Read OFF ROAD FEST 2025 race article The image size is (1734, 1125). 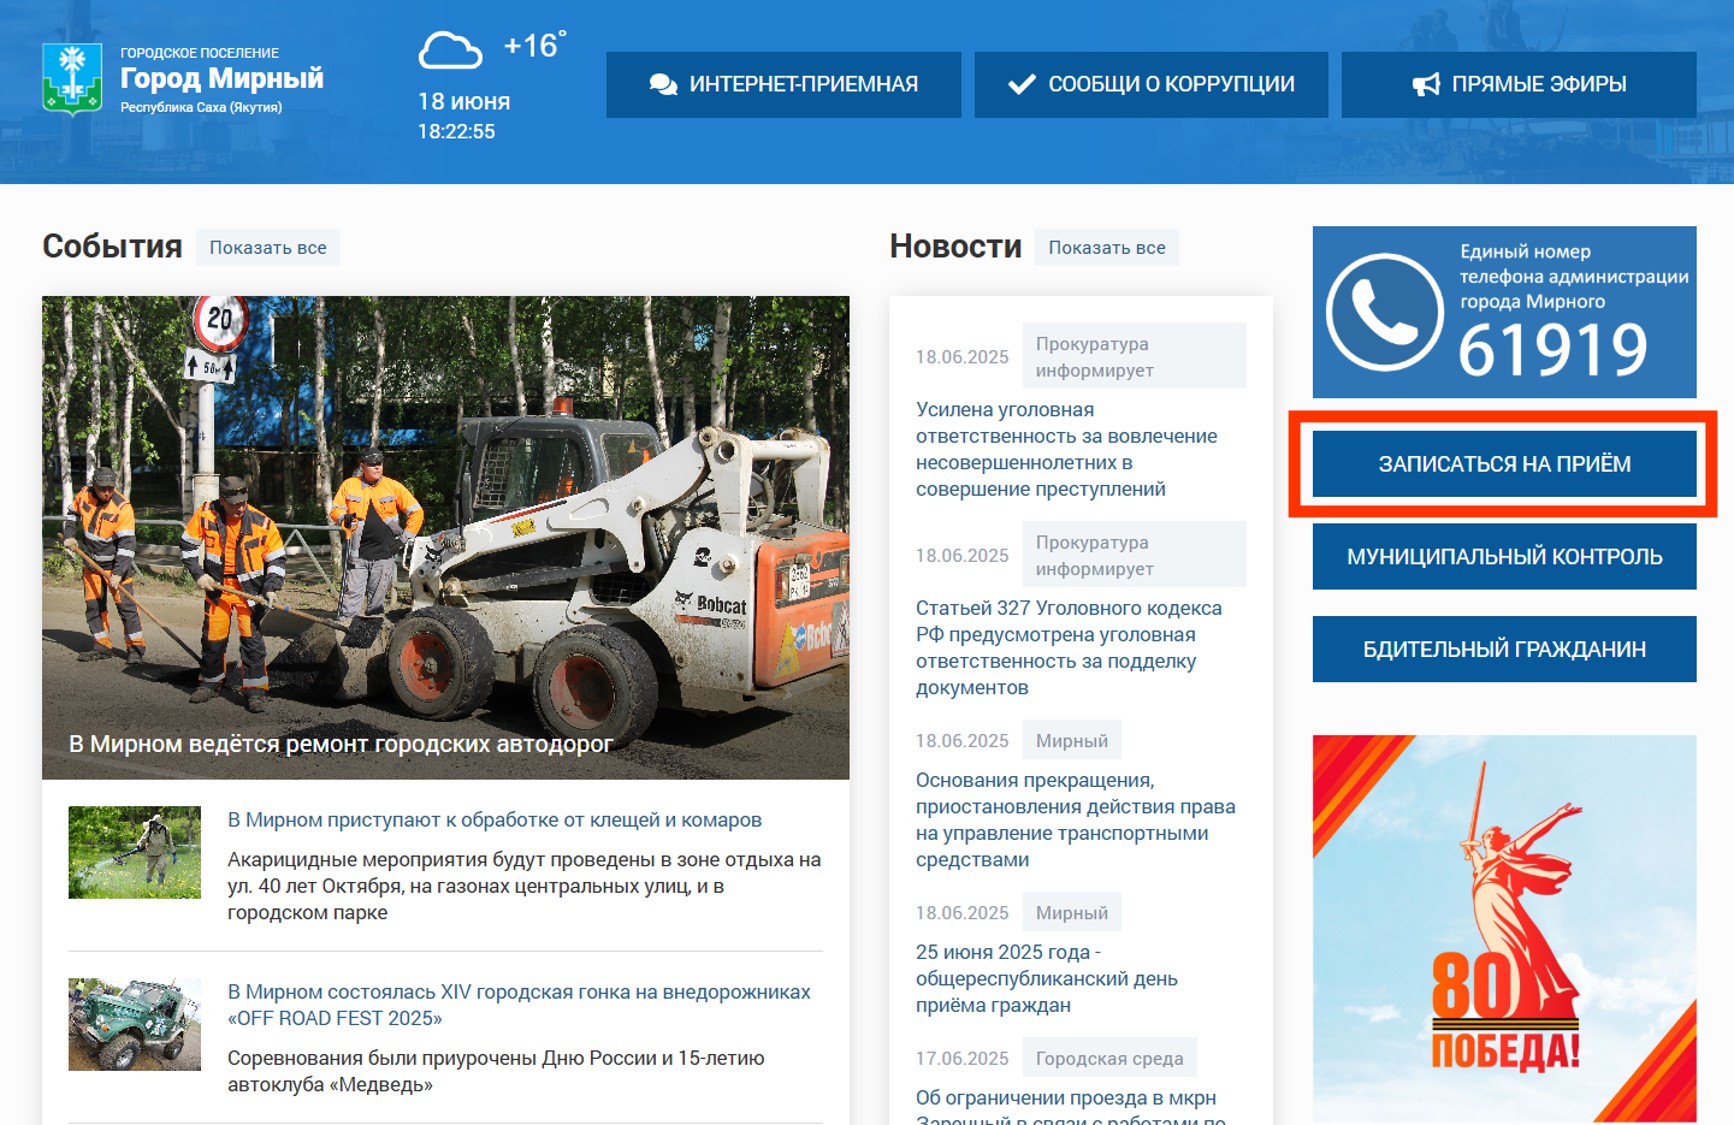click(518, 1004)
